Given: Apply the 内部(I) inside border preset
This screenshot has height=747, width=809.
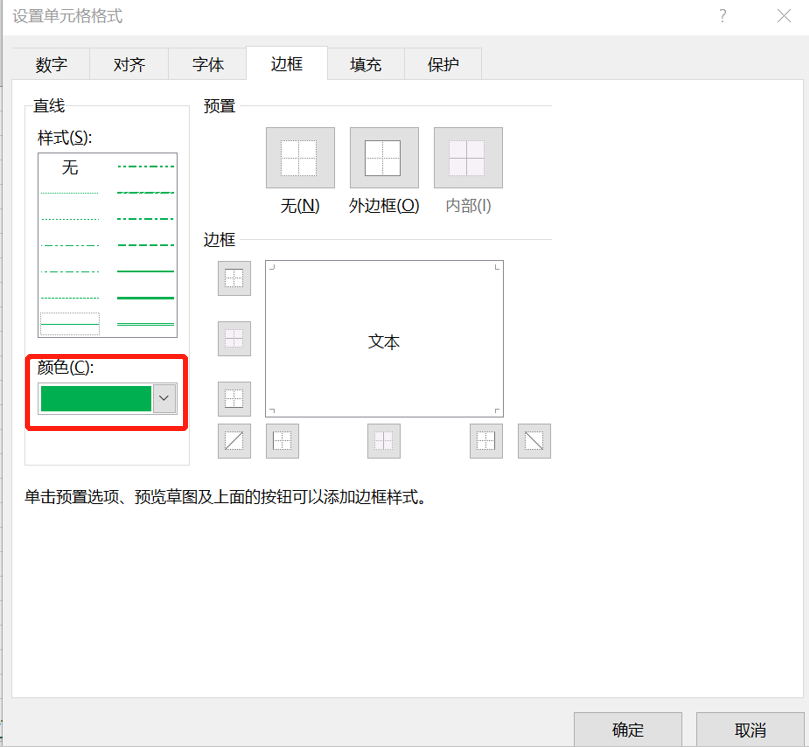Looking at the screenshot, I should (x=468, y=158).
